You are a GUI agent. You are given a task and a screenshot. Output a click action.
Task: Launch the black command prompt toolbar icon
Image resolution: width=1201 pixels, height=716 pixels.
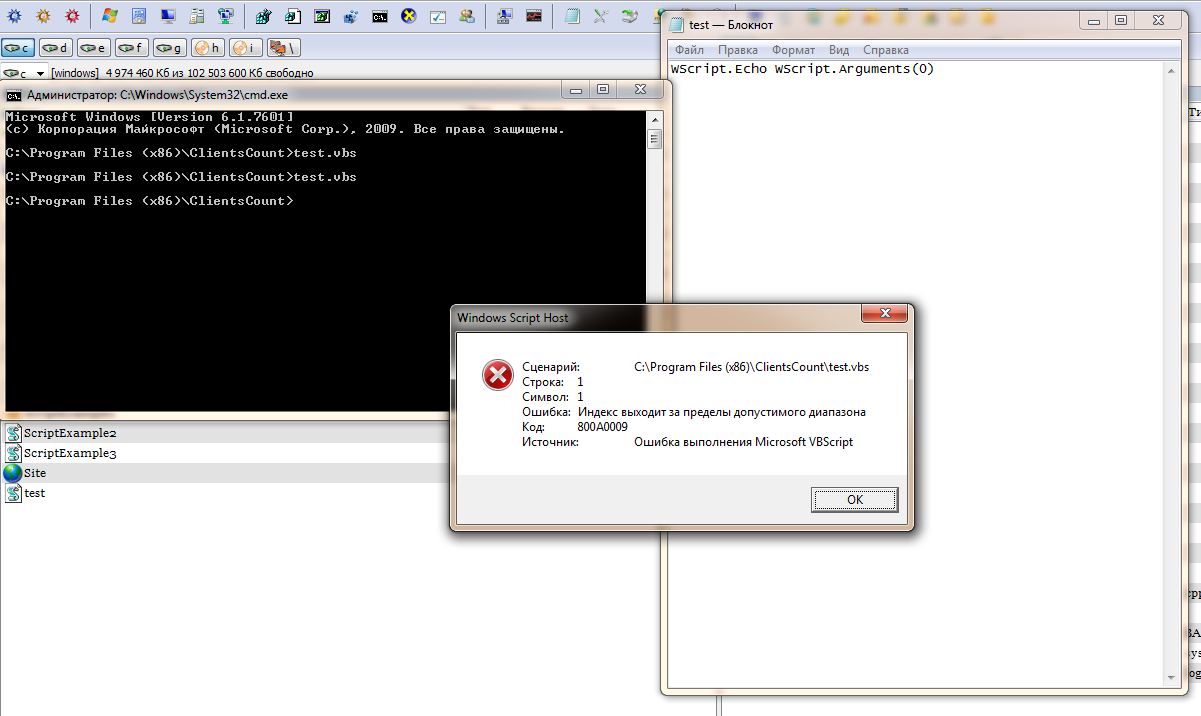pyautogui.click(x=380, y=16)
